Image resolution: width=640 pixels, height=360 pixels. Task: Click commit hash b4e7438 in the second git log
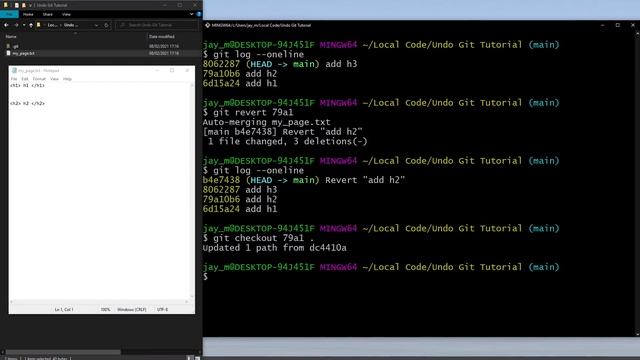tap(221, 180)
